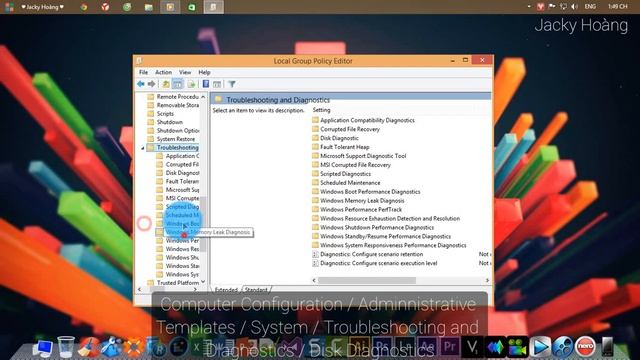Click the ENG language indicator in tray
The image size is (640, 360).
(x=590, y=7)
